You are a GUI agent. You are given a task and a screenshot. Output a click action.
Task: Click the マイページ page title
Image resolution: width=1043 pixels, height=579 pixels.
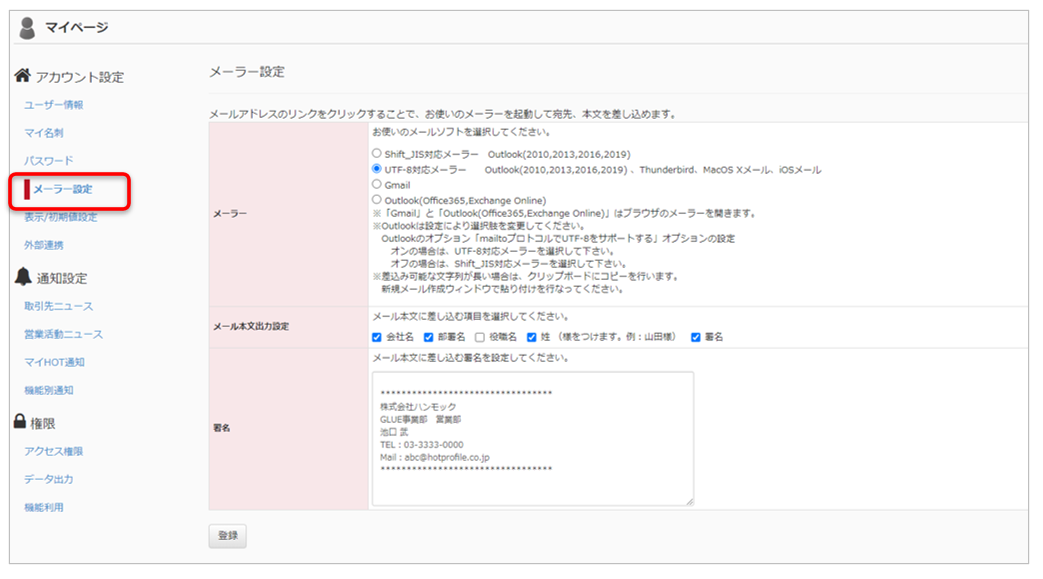pos(76,28)
